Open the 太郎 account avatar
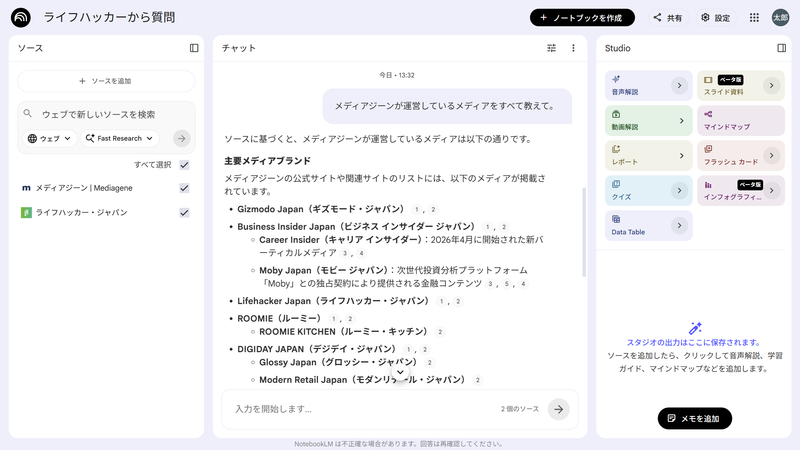Screen dimensions: 800x450 pyautogui.click(x=780, y=17)
